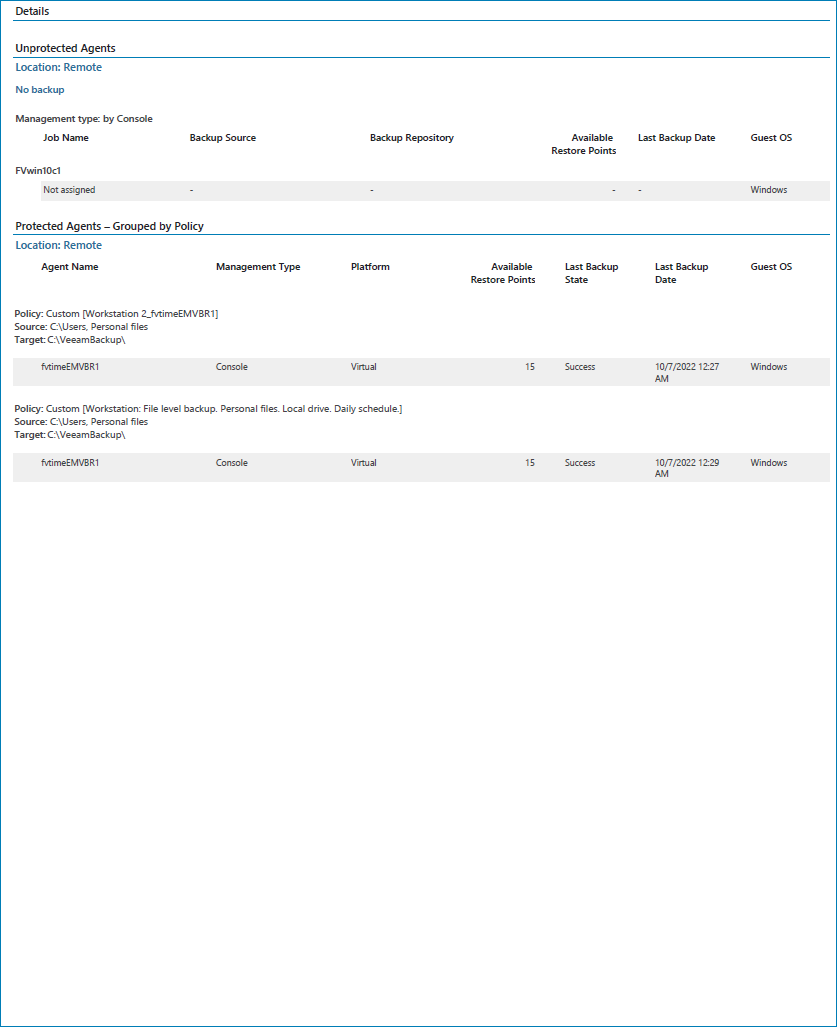Sort by the Job Name column header

click(66, 137)
